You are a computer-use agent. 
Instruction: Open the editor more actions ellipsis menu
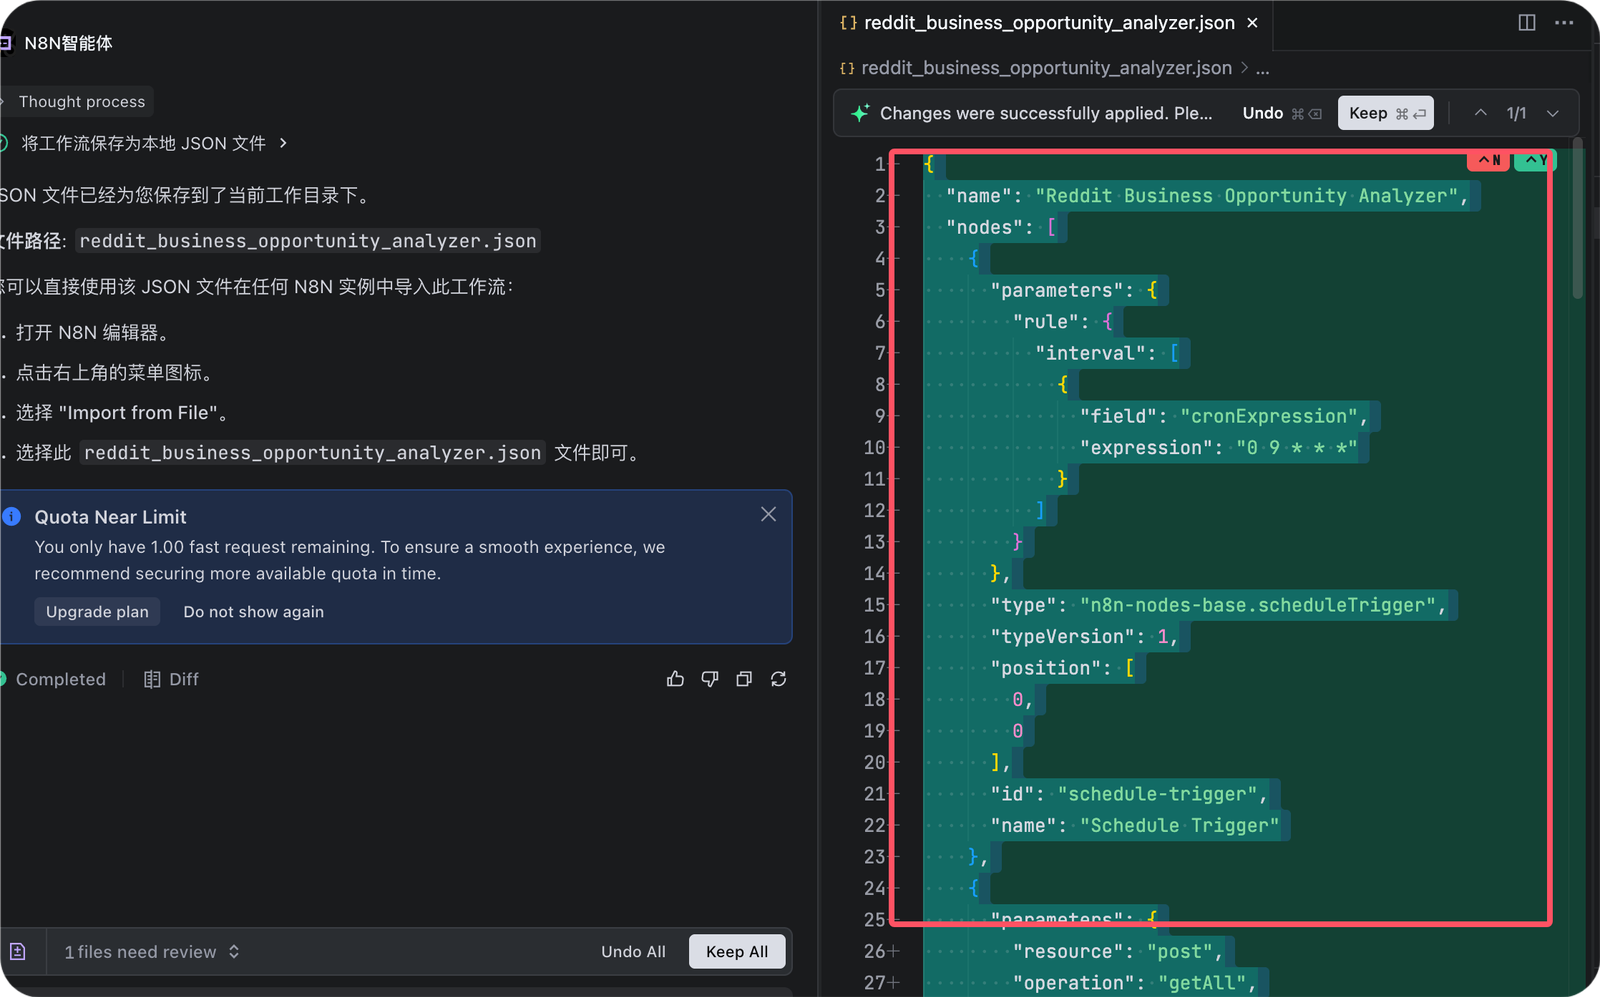(1564, 22)
